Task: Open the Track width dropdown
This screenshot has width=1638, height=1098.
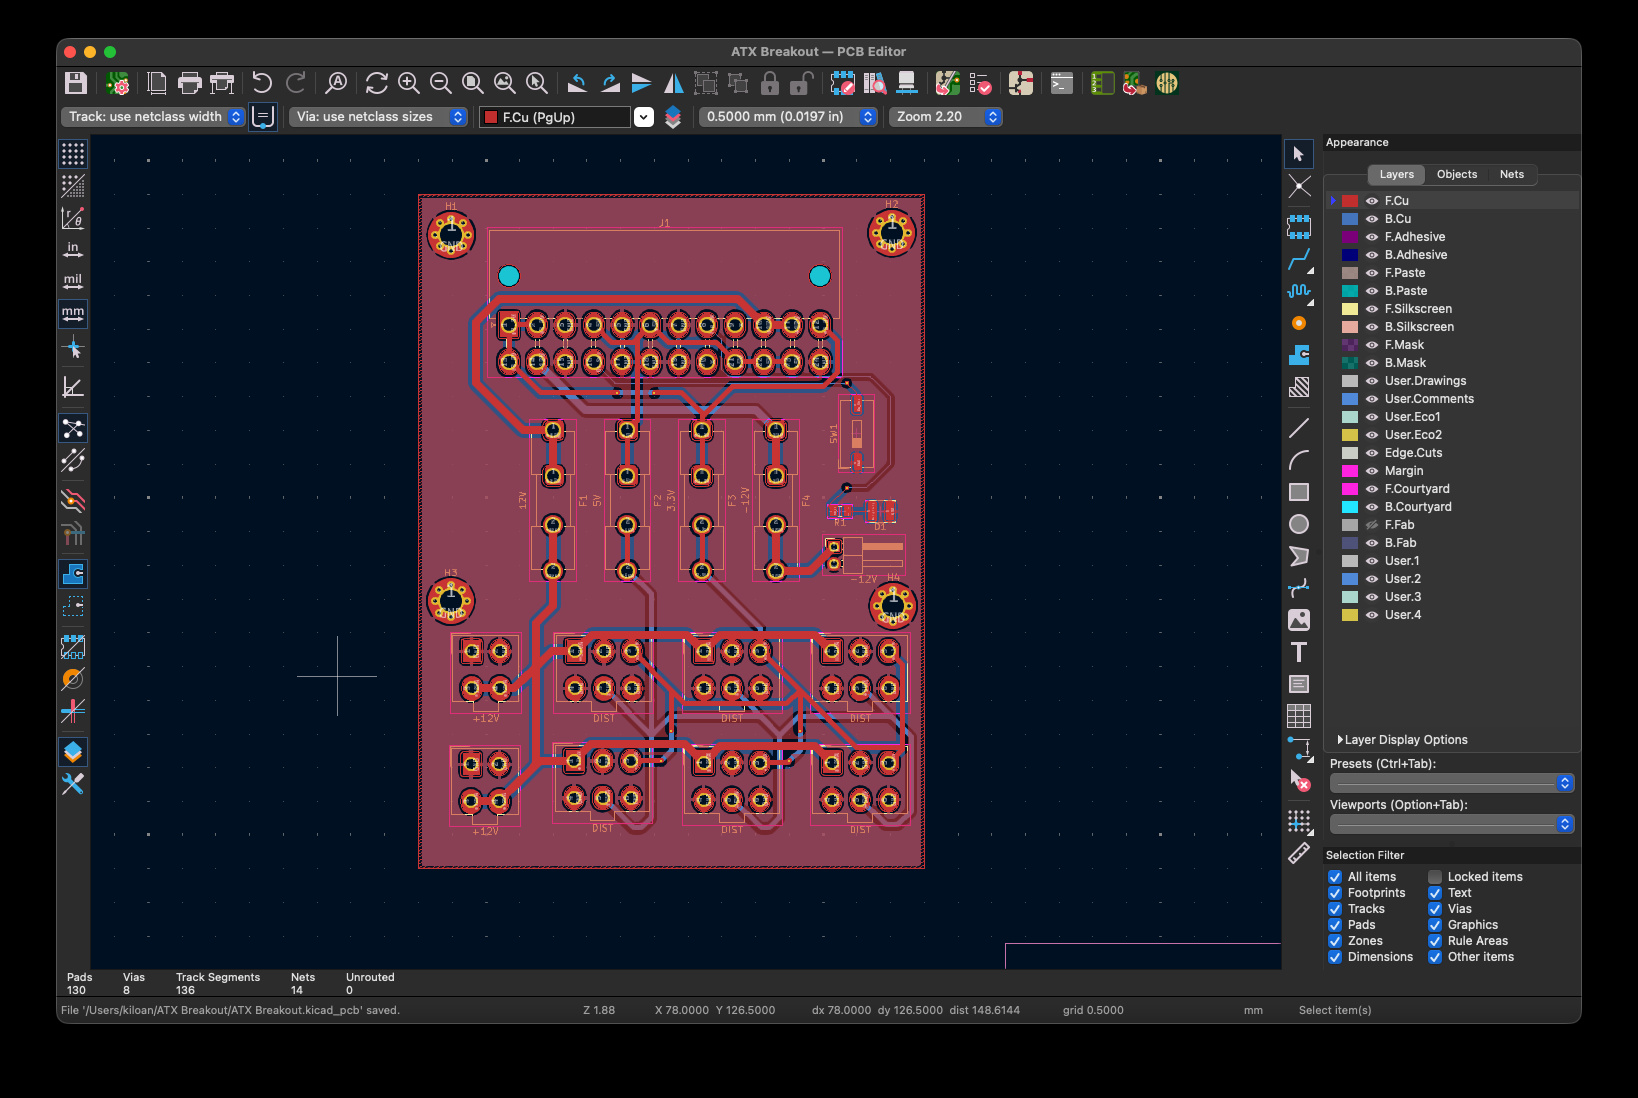Action: [x=153, y=117]
